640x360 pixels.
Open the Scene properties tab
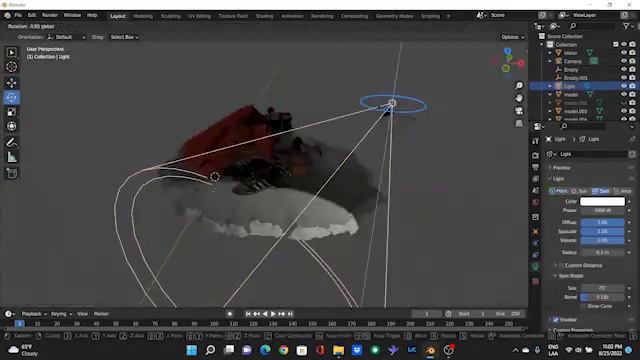(x=536, y=191)
